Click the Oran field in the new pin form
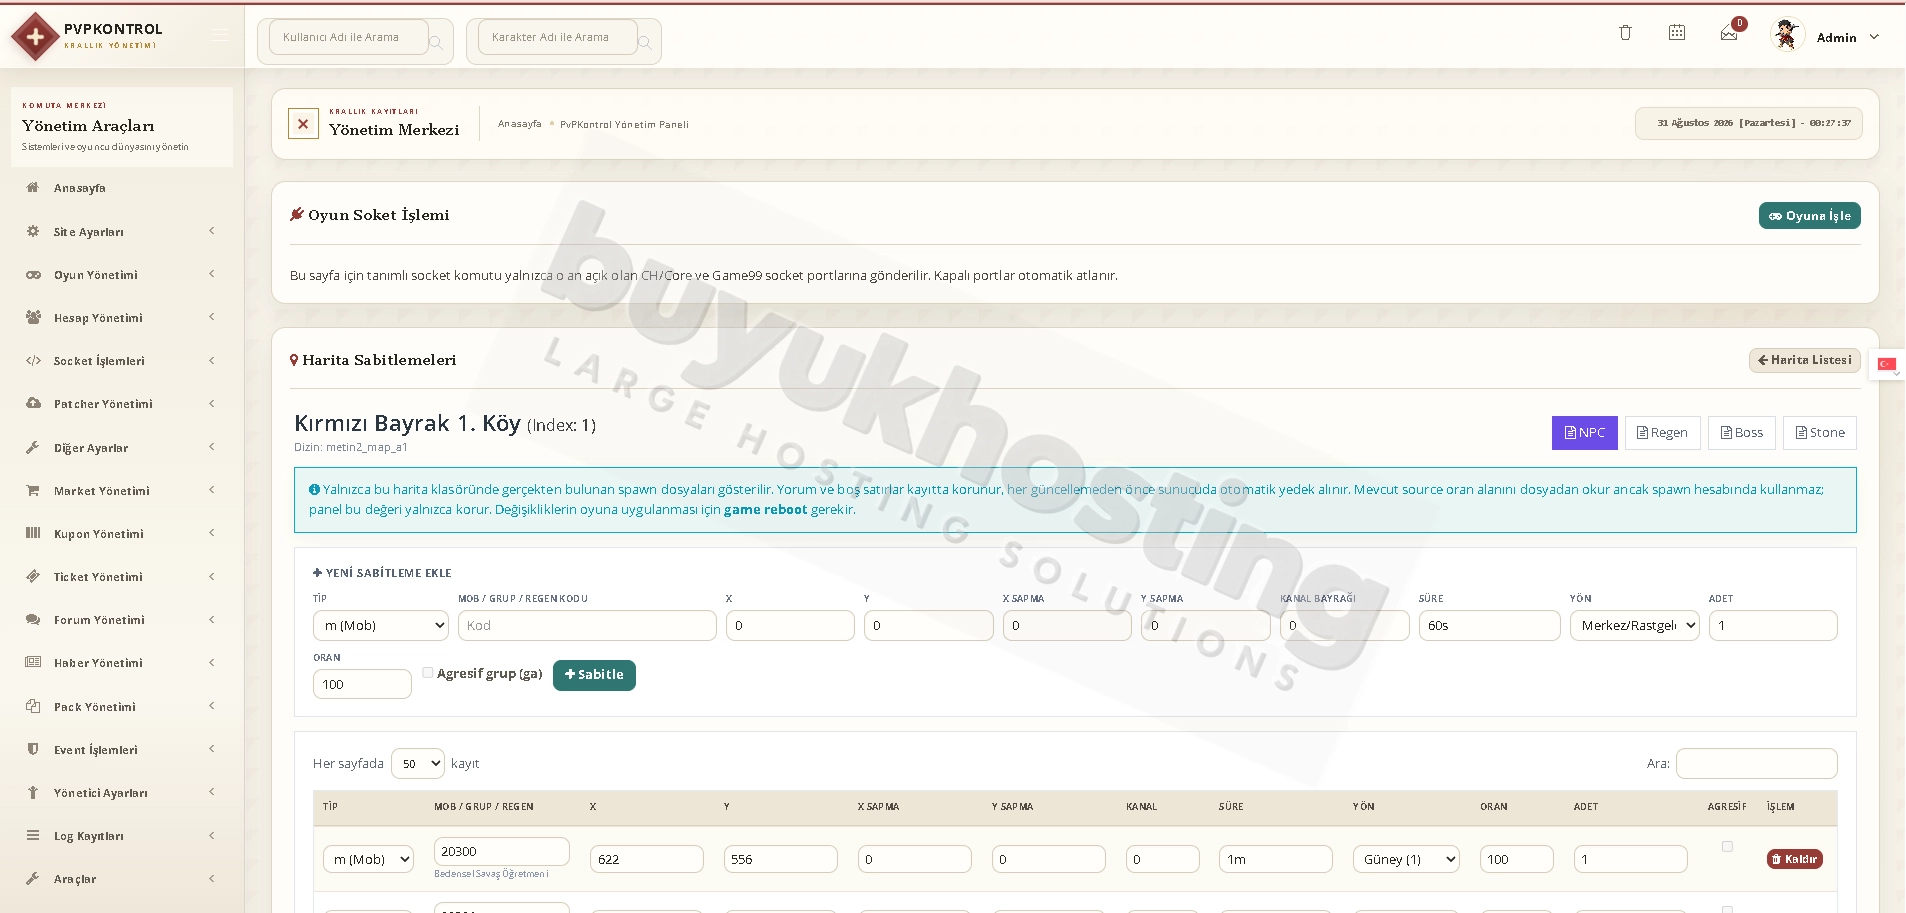Screen dimensions: 1906x913 [x=362, y=684]
